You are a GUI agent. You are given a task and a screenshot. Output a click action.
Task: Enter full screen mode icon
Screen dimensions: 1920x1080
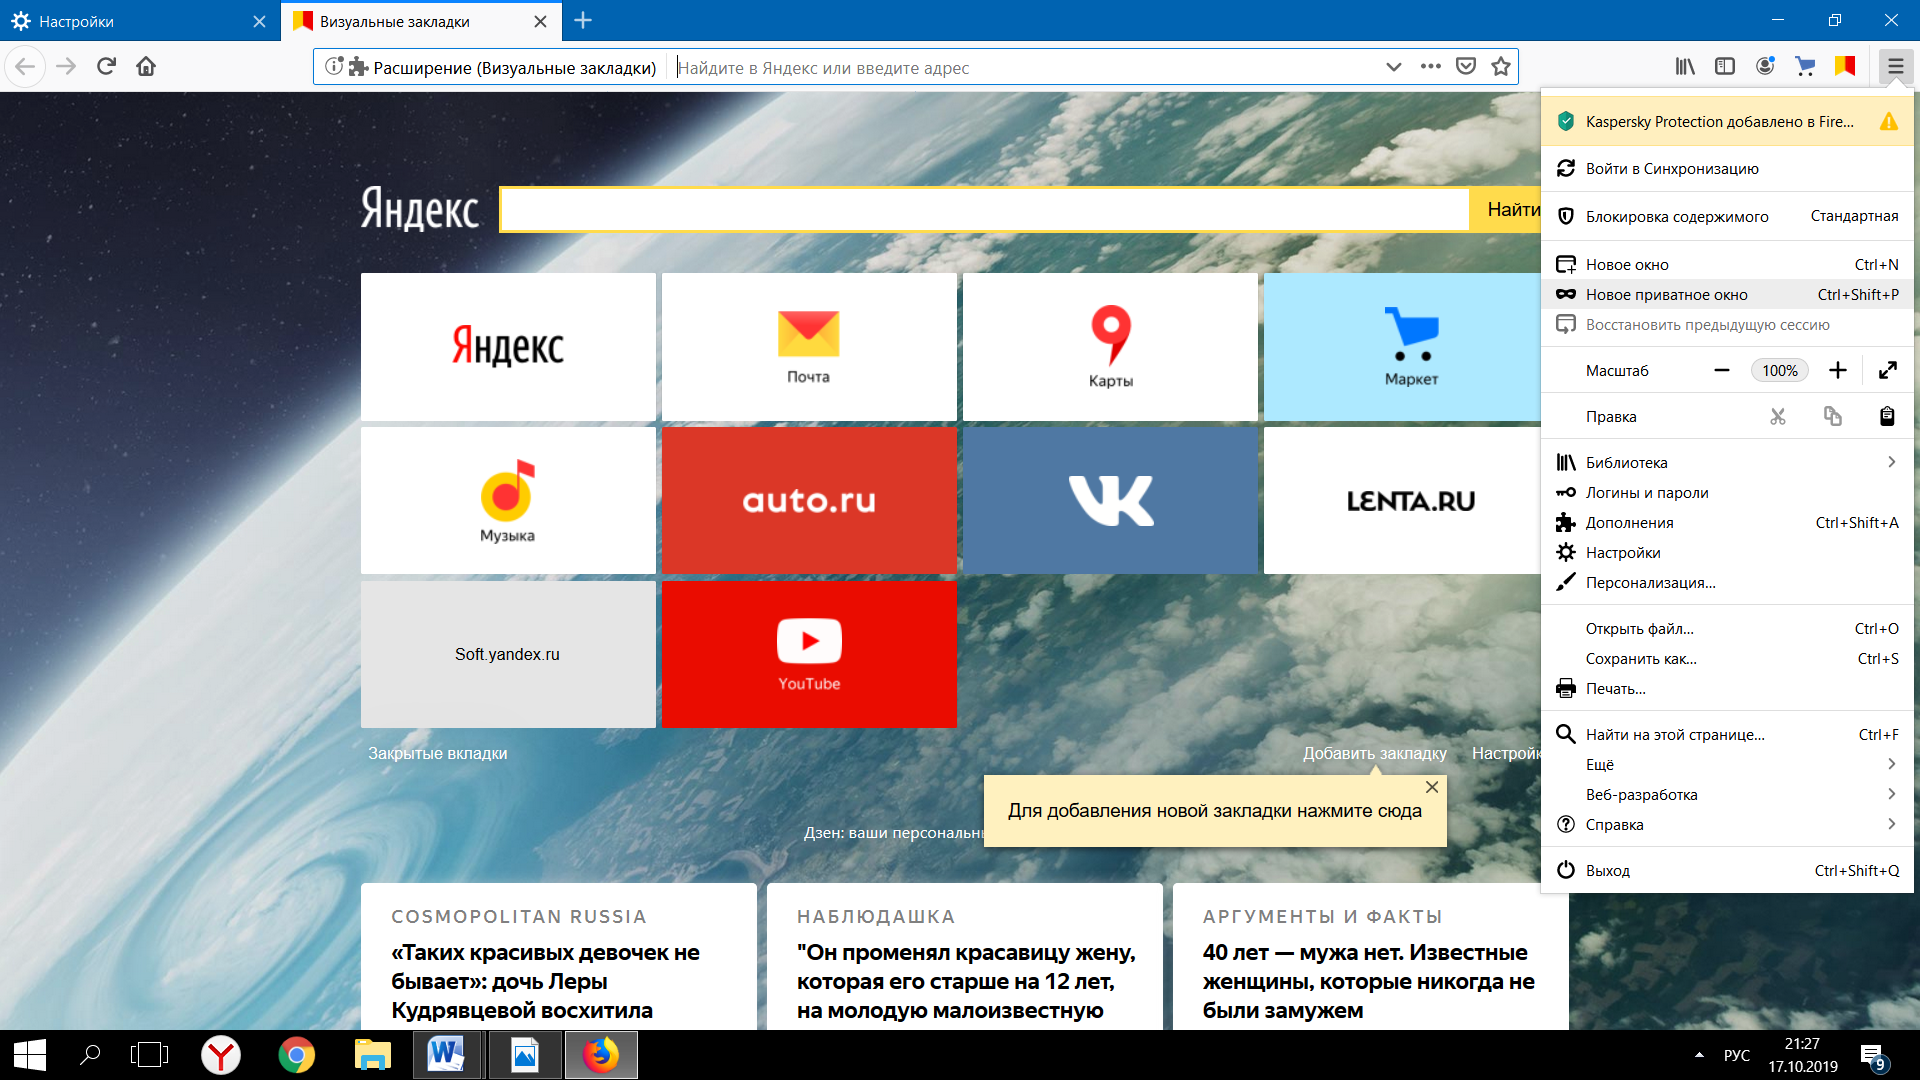(1888, 371)
